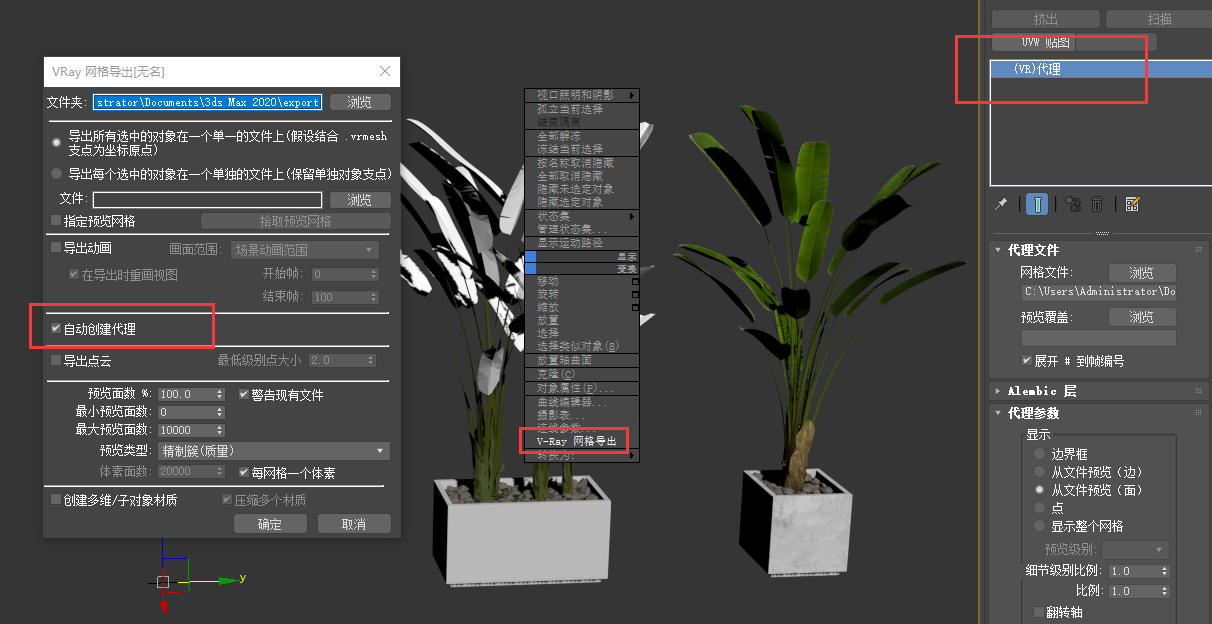Click the settings box next to 移动
Image resolution: width=1212 pixels, height=624 pixels.
(634, 282)
